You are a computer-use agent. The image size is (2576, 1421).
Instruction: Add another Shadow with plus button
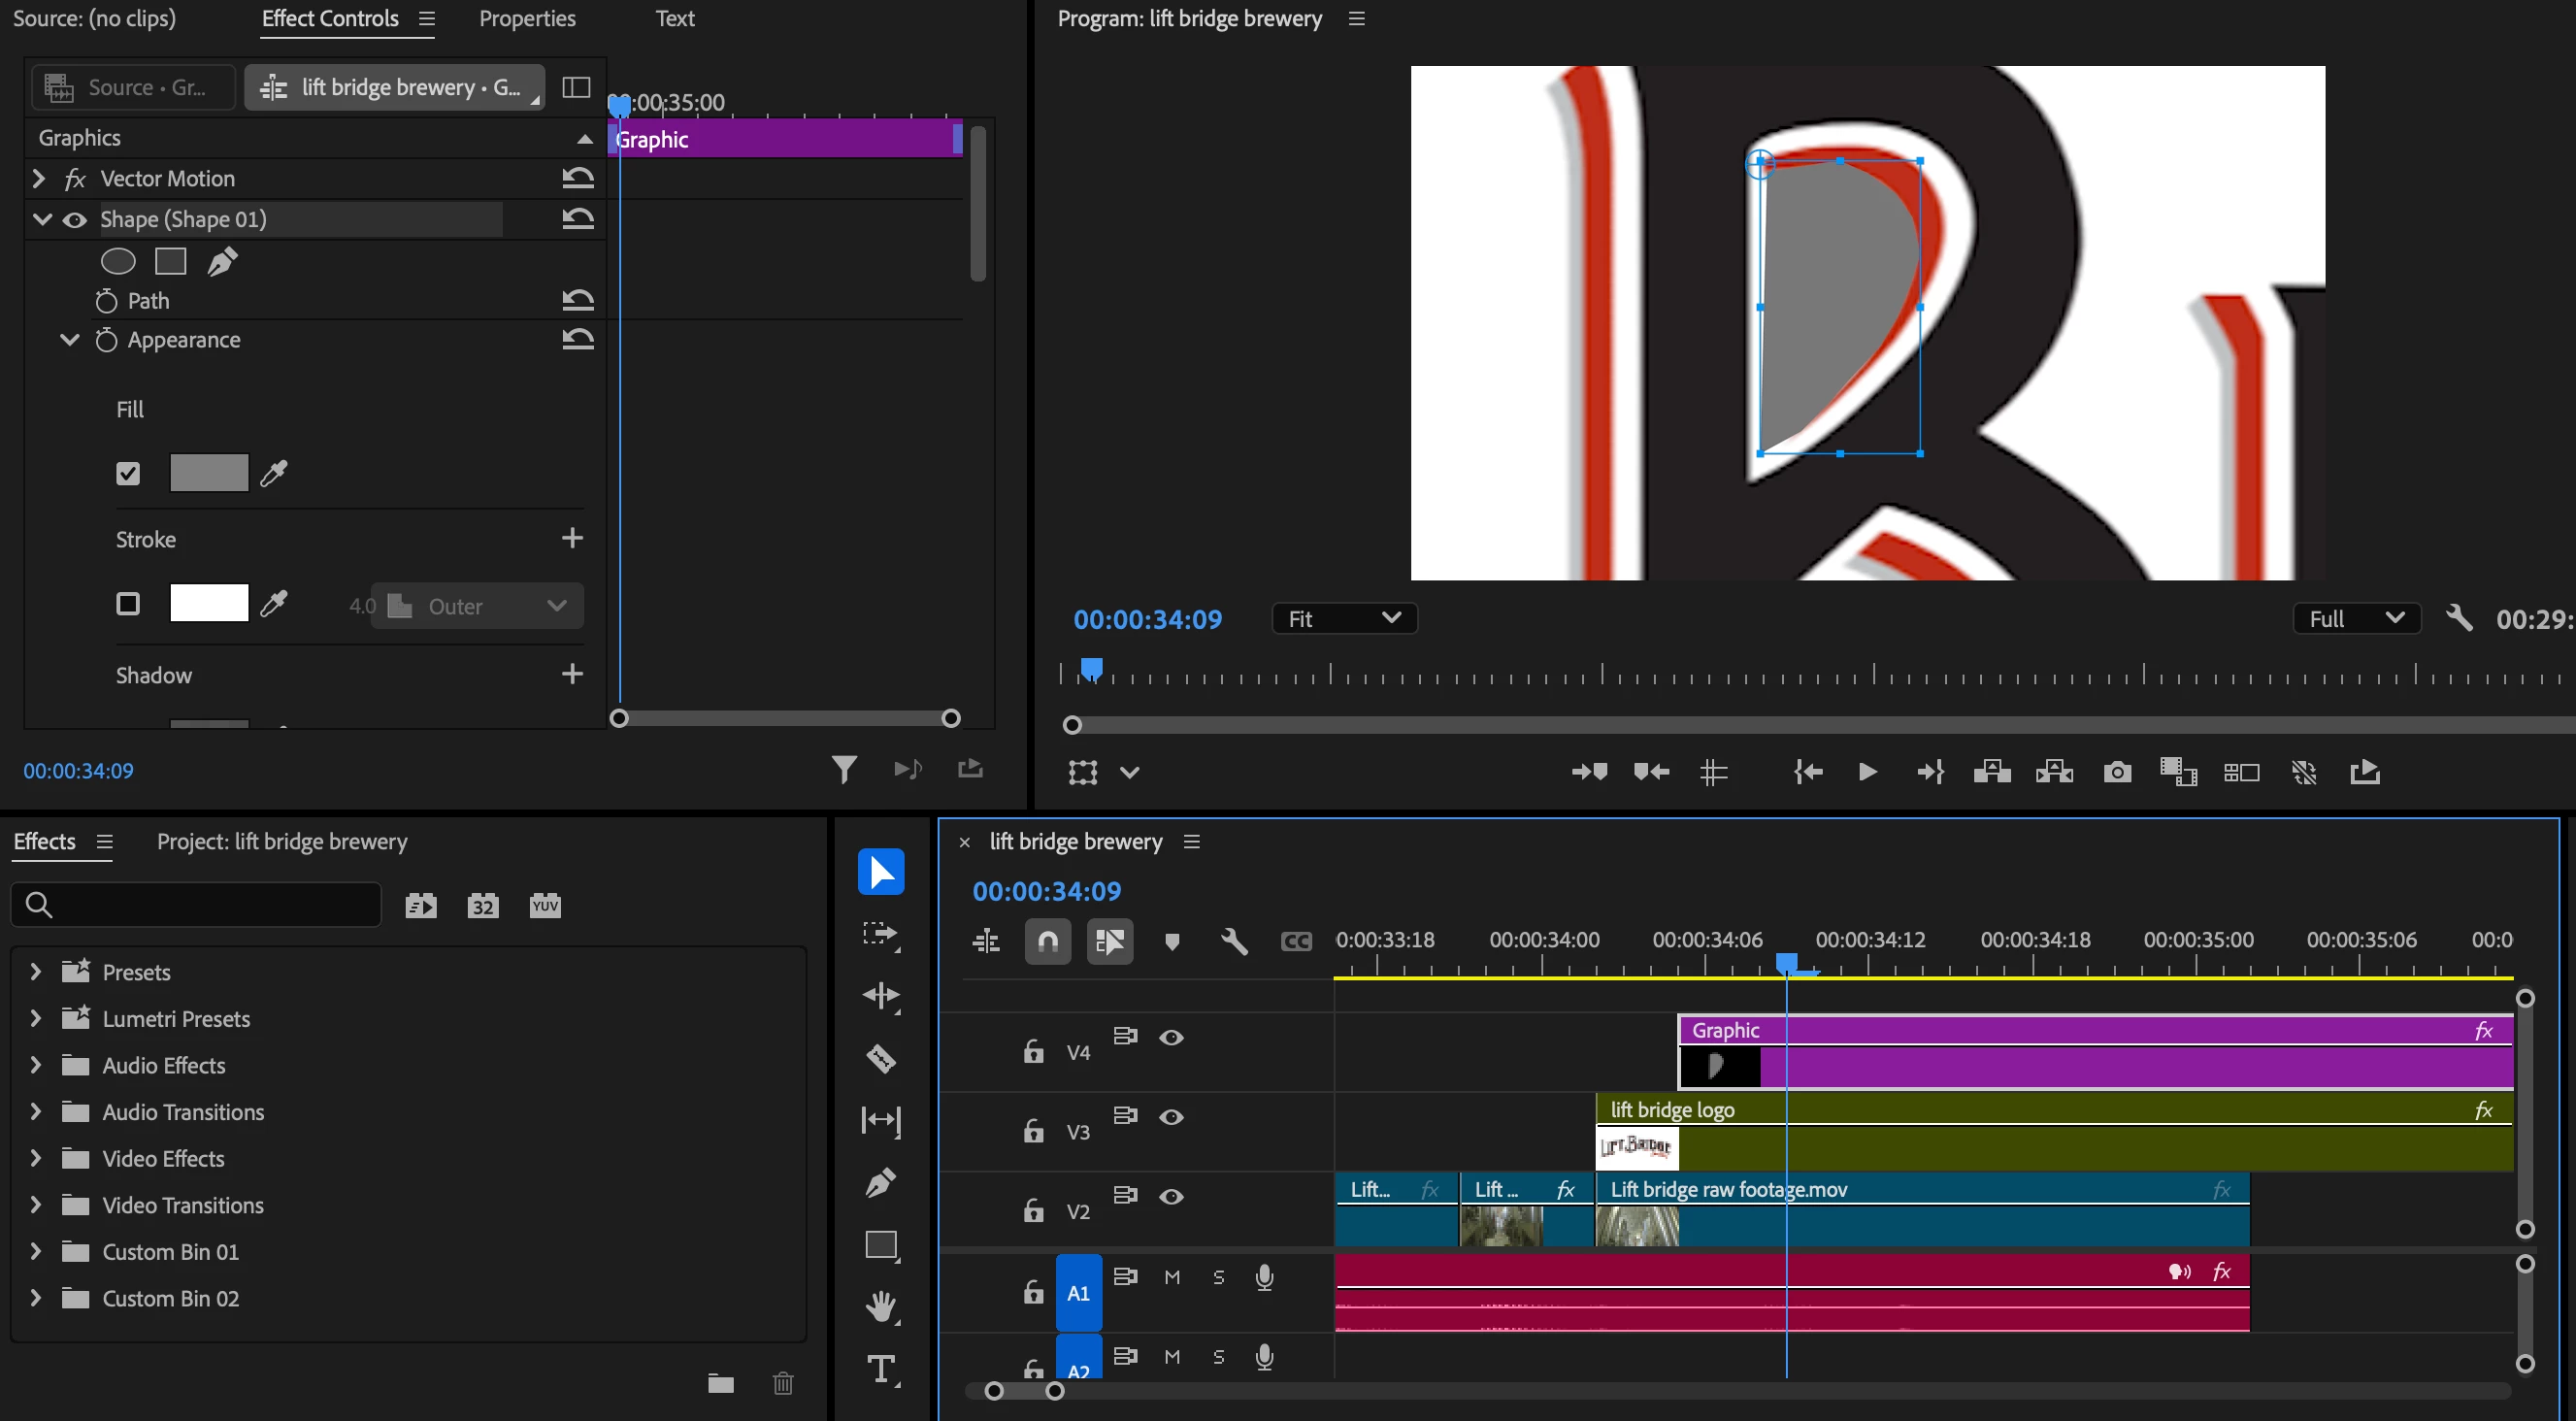[x=572, y=674]
